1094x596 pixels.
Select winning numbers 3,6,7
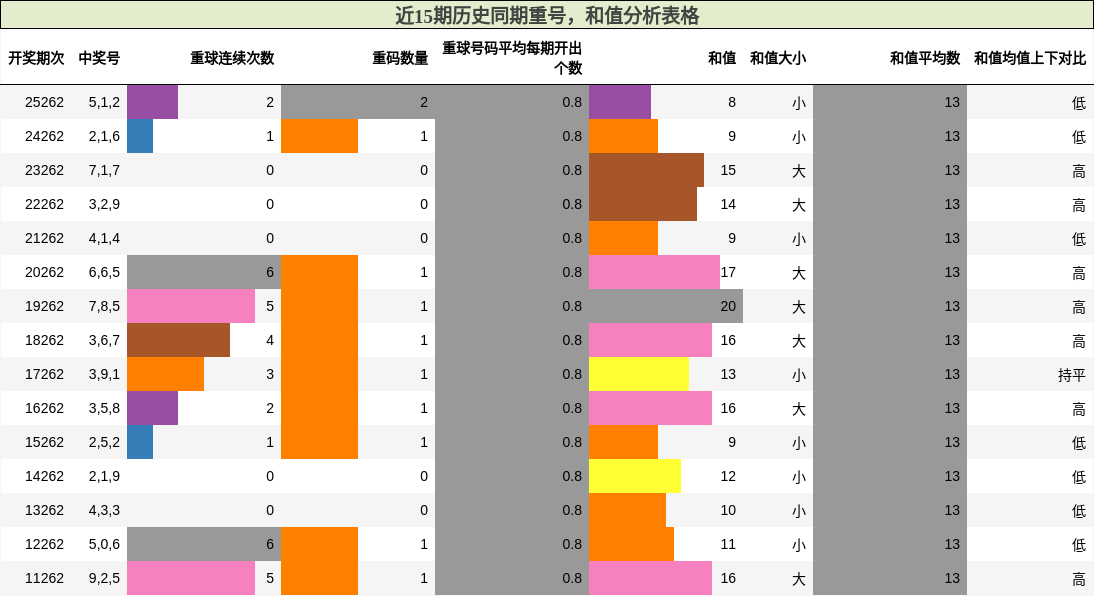[x=104, y=341]
